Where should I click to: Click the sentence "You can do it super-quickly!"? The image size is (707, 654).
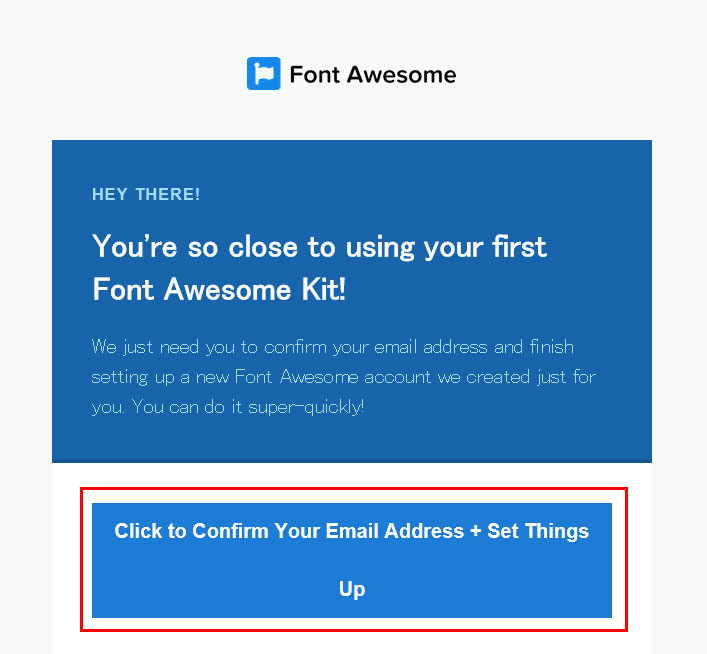251,407
